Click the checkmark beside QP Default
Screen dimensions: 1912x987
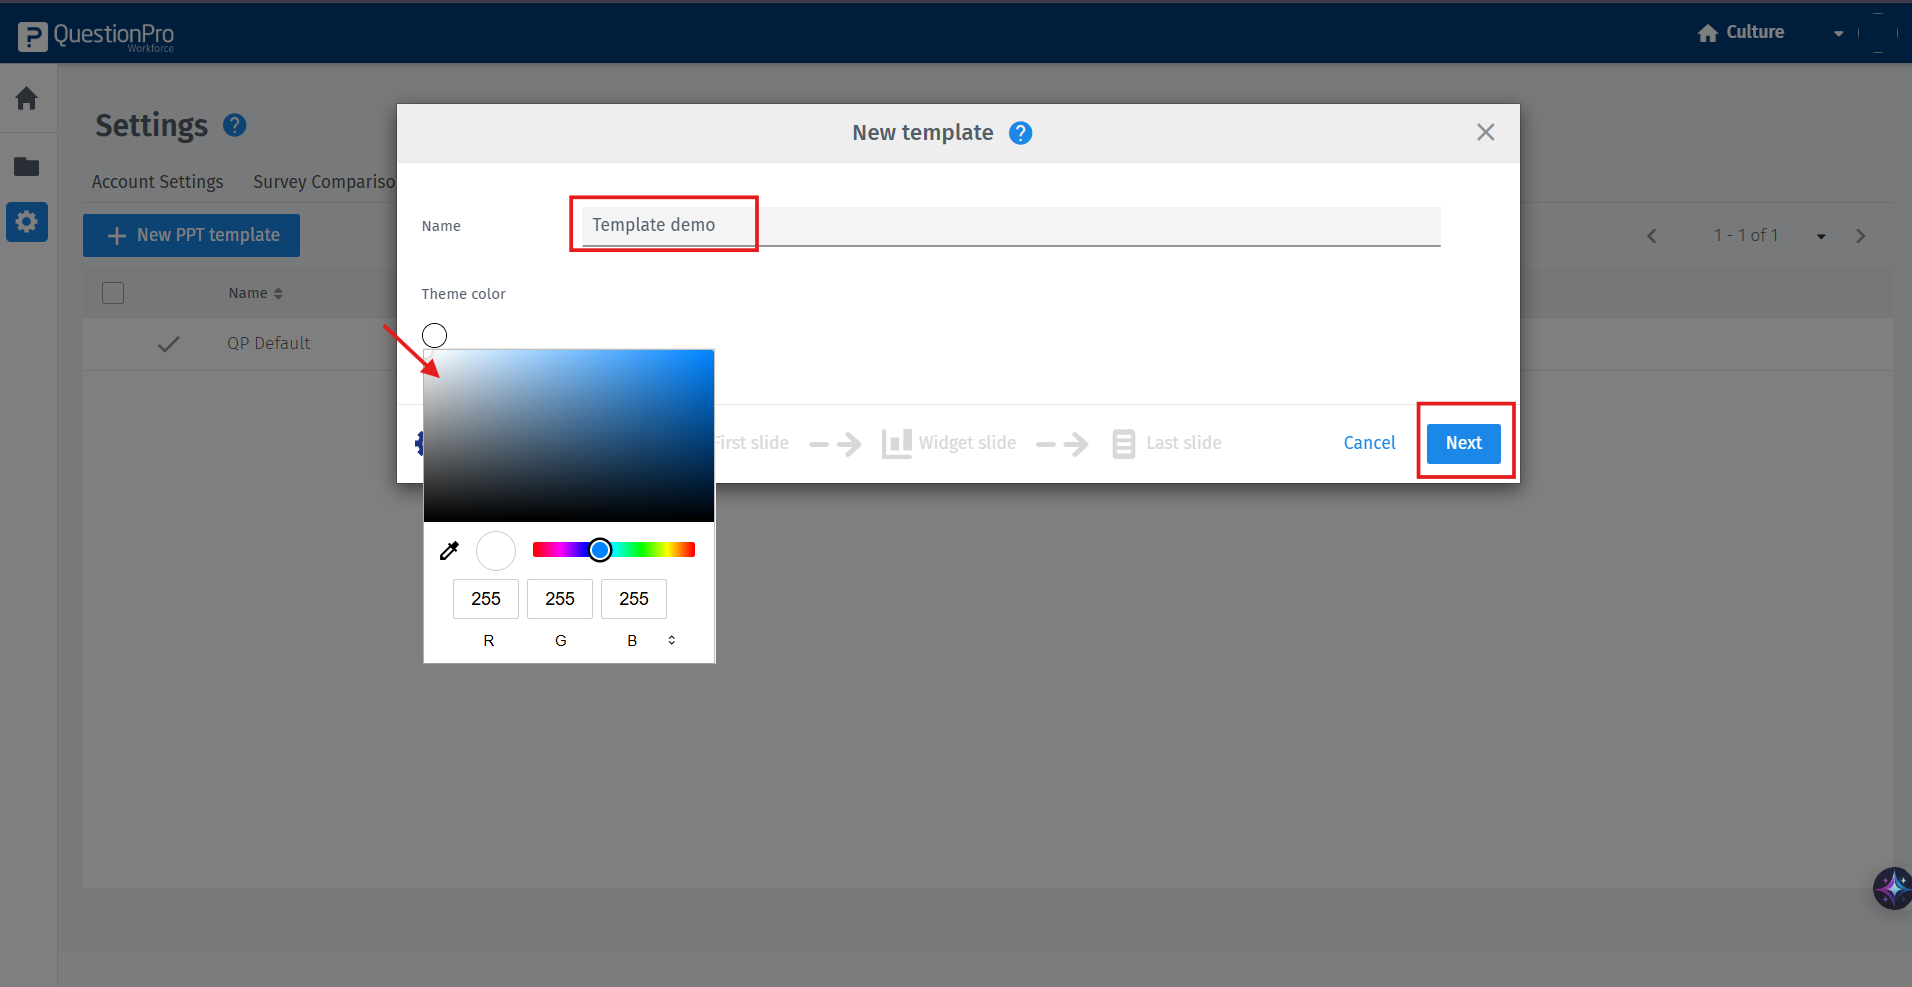[167, 343]
